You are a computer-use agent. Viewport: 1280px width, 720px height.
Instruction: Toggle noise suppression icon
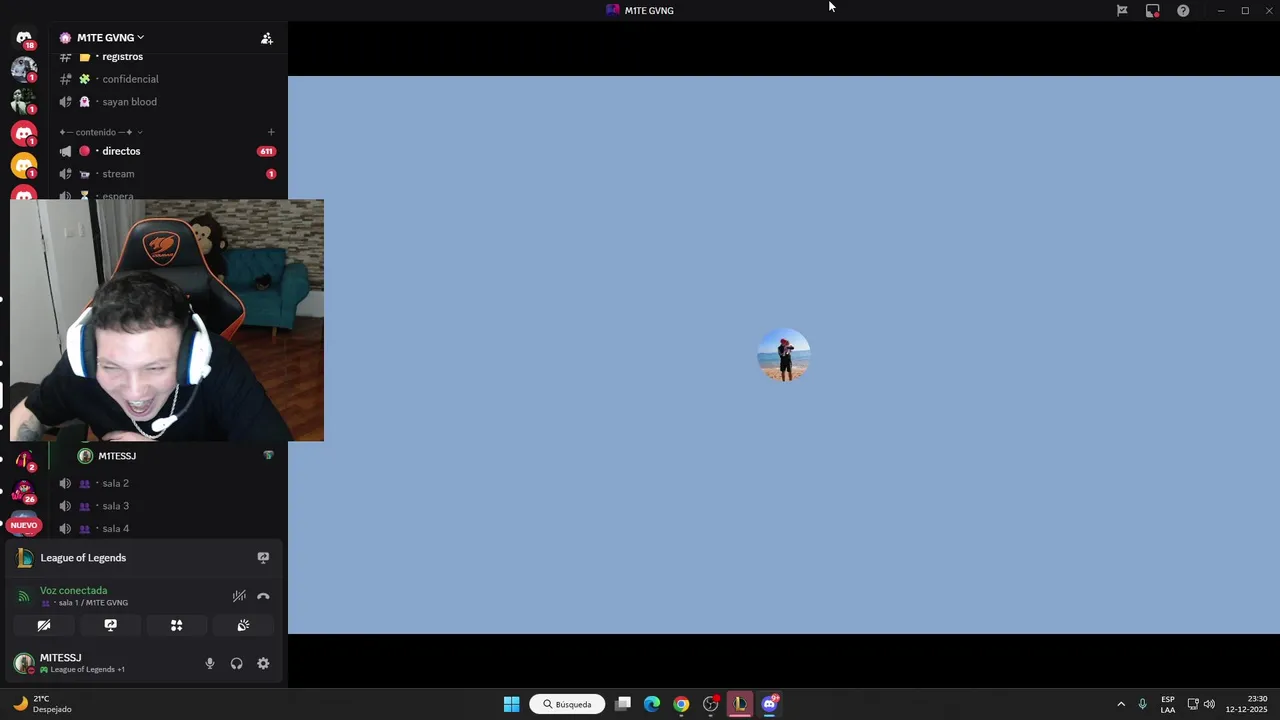pos(239,596)
